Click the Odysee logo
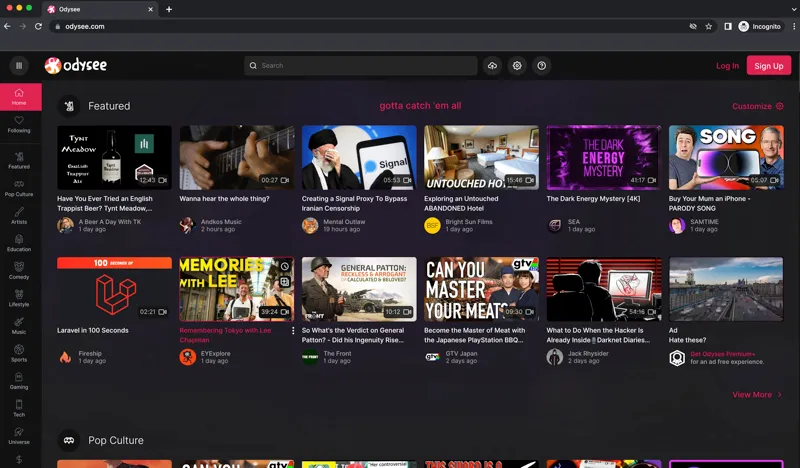 [x=76, y=65]
